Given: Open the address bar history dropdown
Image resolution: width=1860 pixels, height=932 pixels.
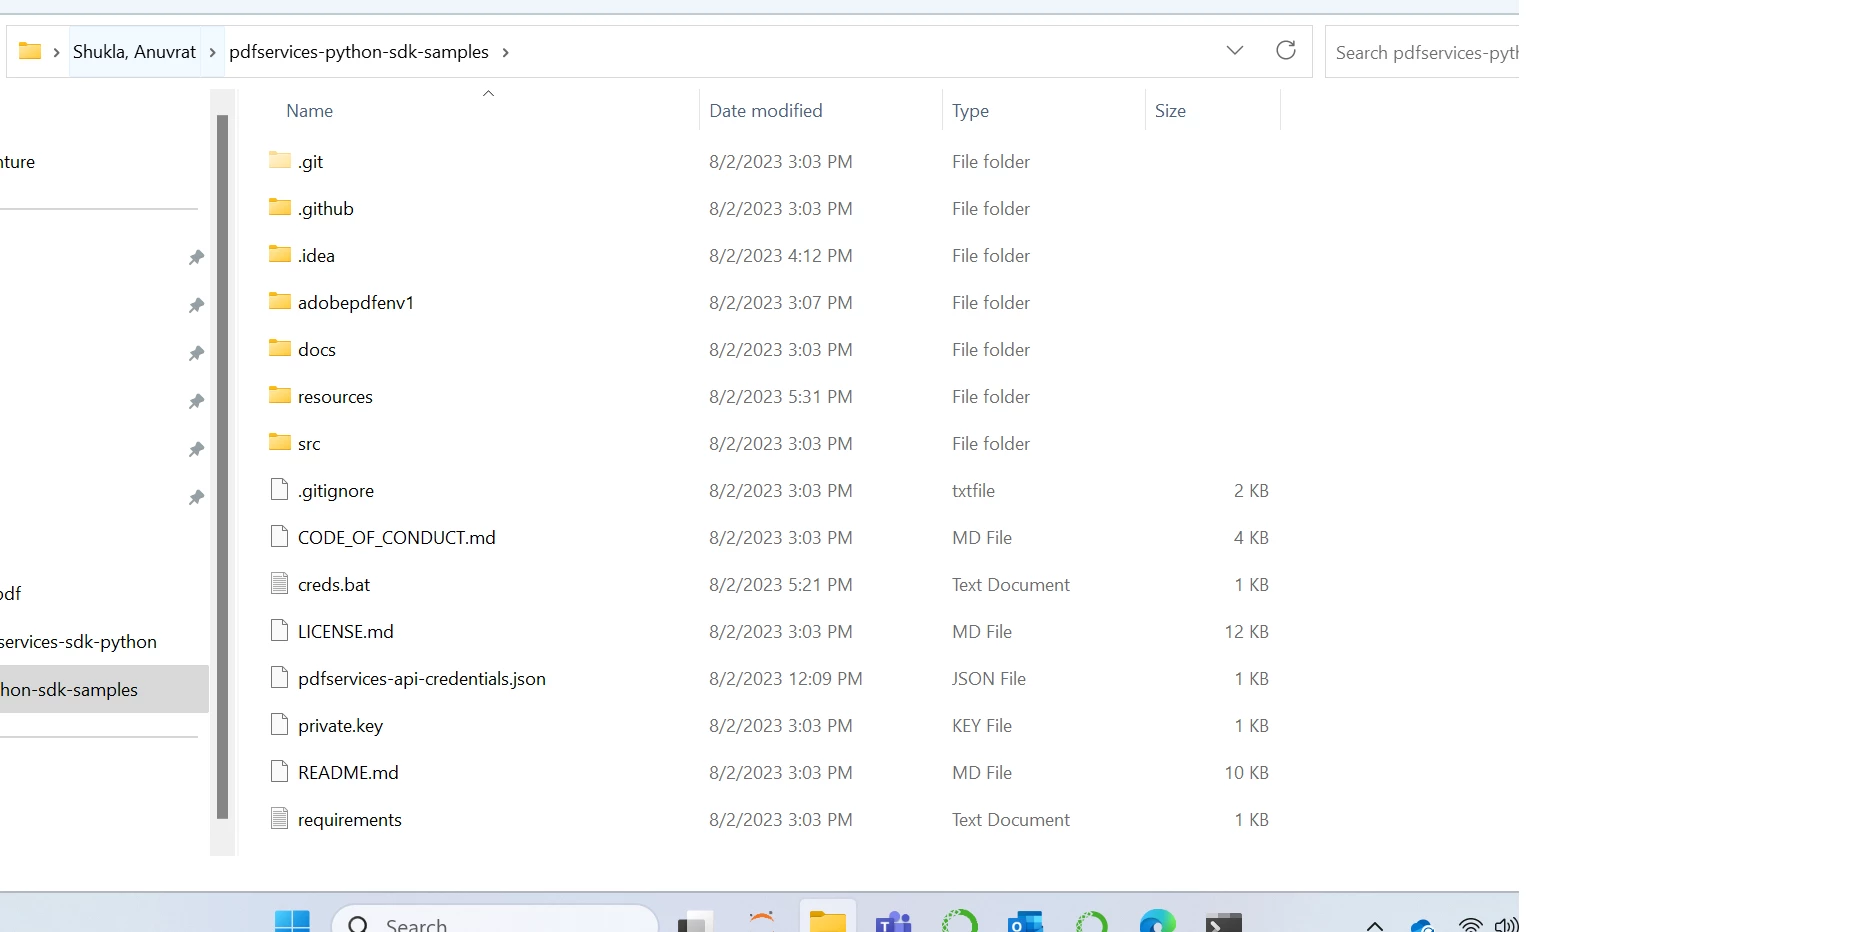Looking at the screenshot, I should (x=1235, y=50).
